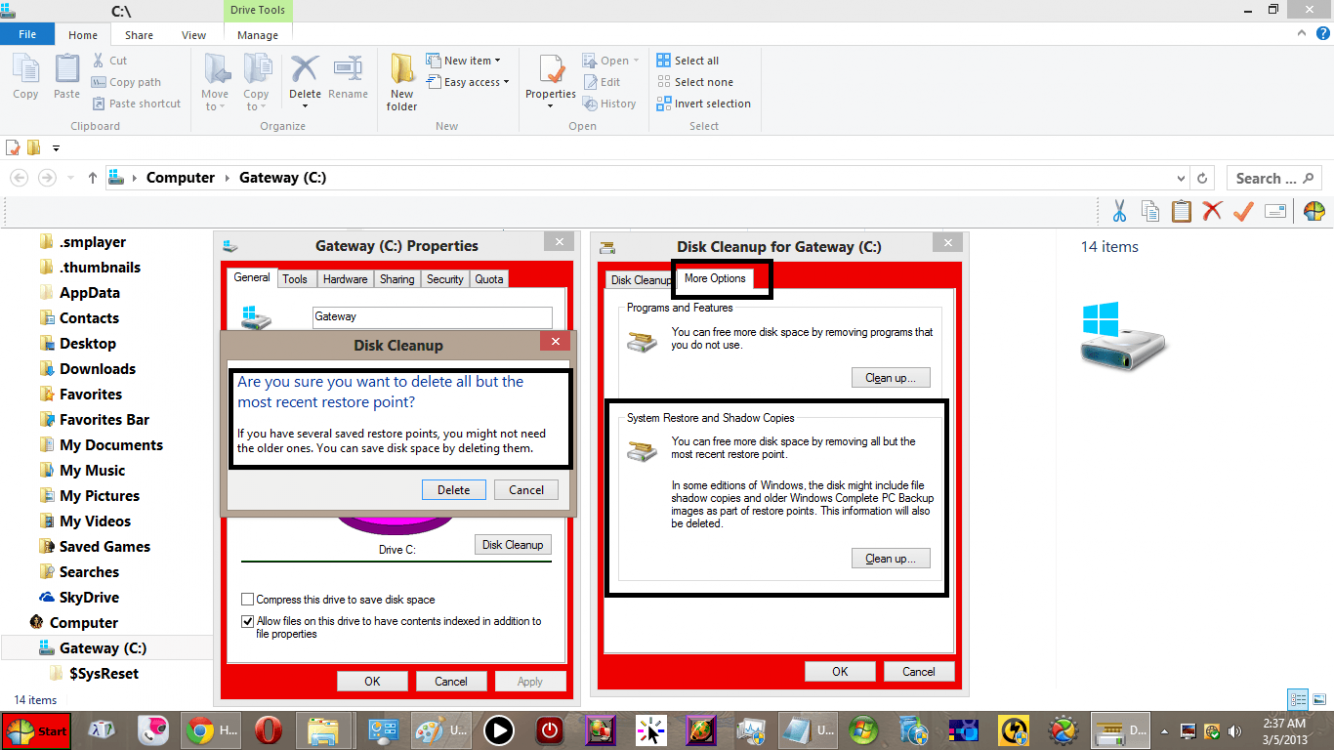This screenshot has height=750, width=1334.
Task: Expand the Properties dropdown in ribbon
Action: (551, 106)
